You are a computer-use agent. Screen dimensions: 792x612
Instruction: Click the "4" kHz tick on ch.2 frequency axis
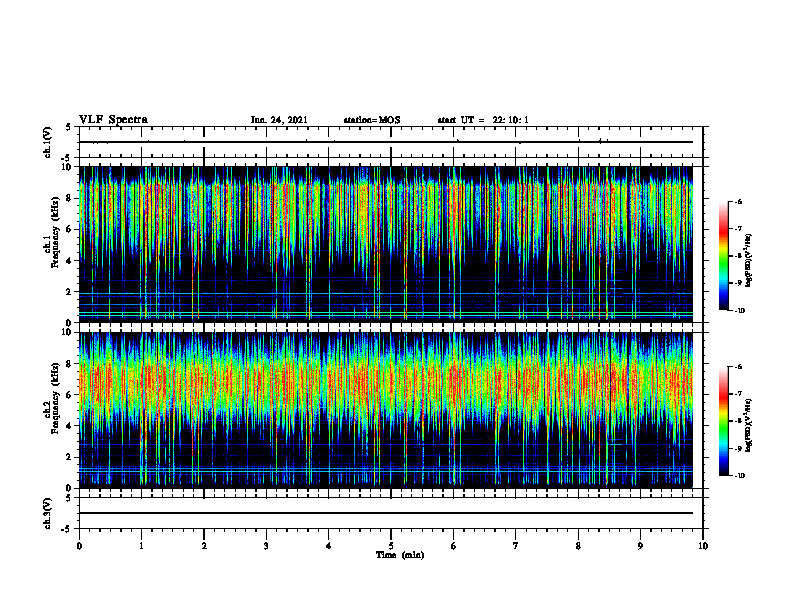click(70, 426)
